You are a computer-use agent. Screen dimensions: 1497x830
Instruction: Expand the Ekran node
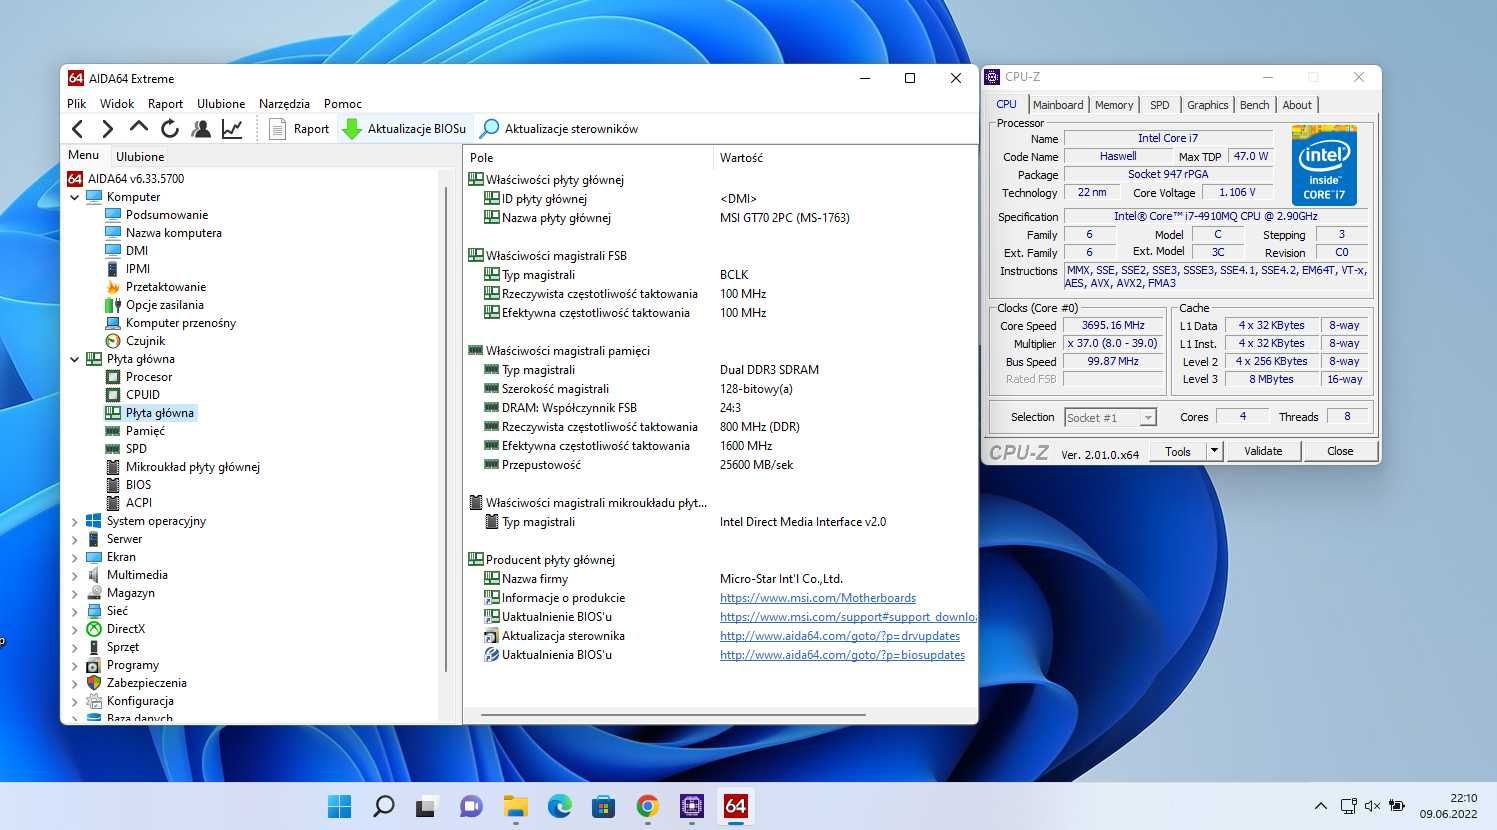coord(74,557)
